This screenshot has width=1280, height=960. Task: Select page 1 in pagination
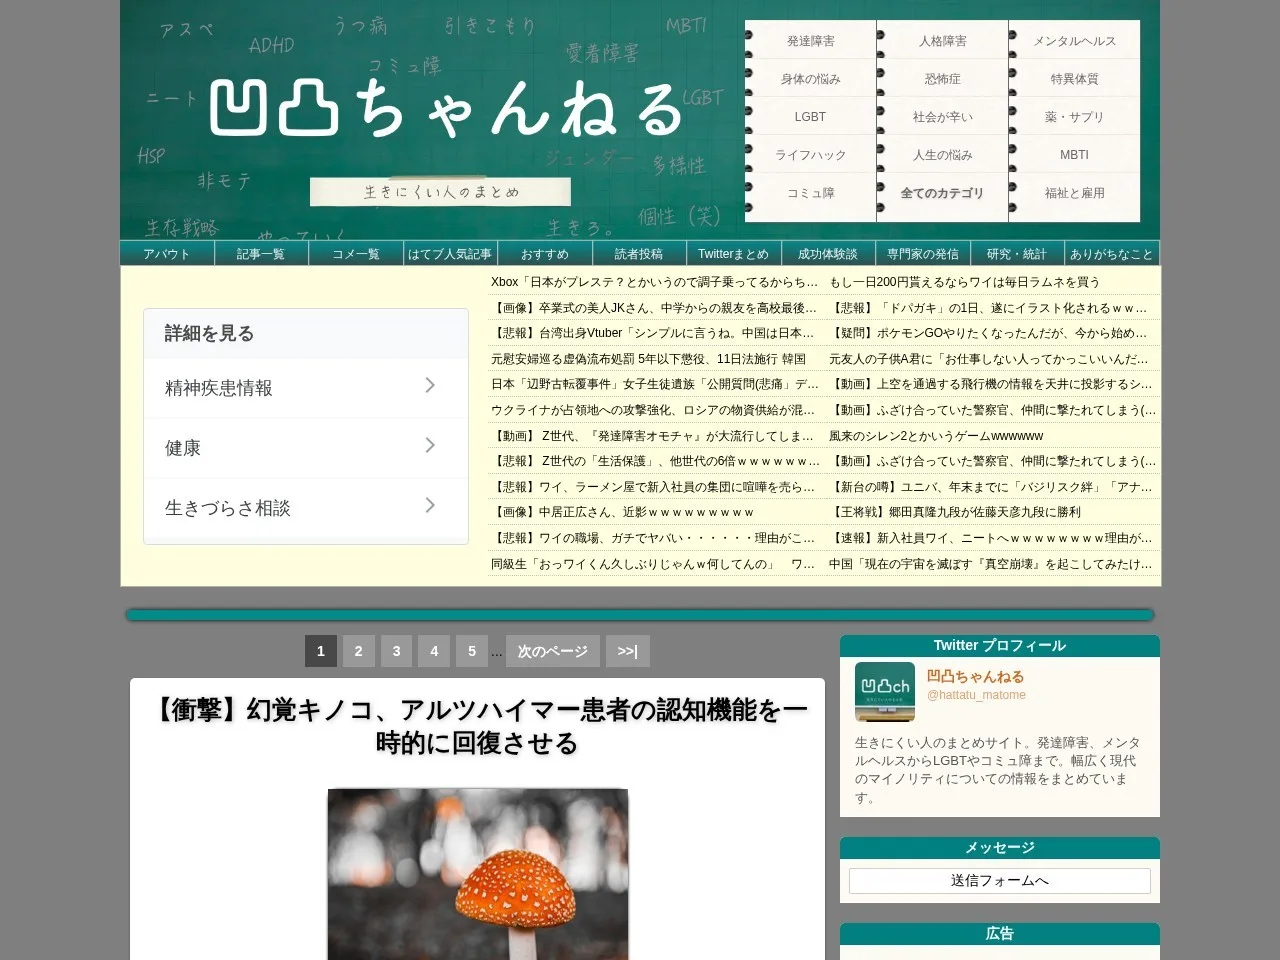click(x=321, y=651)
